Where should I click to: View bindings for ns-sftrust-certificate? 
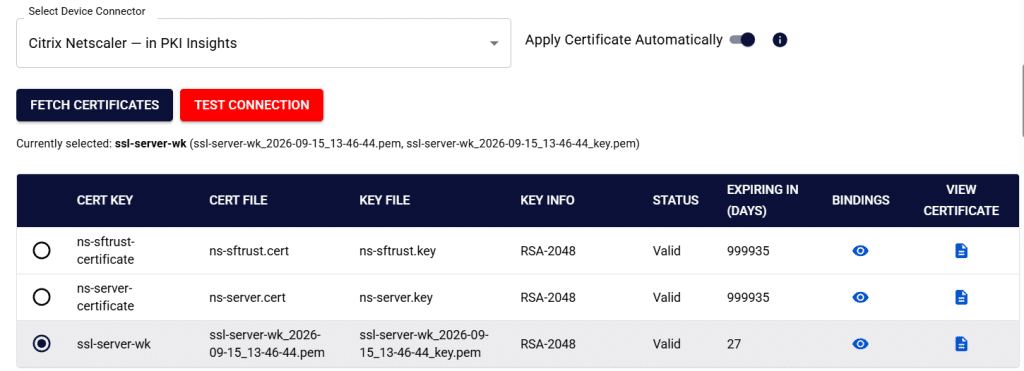tap(860, 251)
